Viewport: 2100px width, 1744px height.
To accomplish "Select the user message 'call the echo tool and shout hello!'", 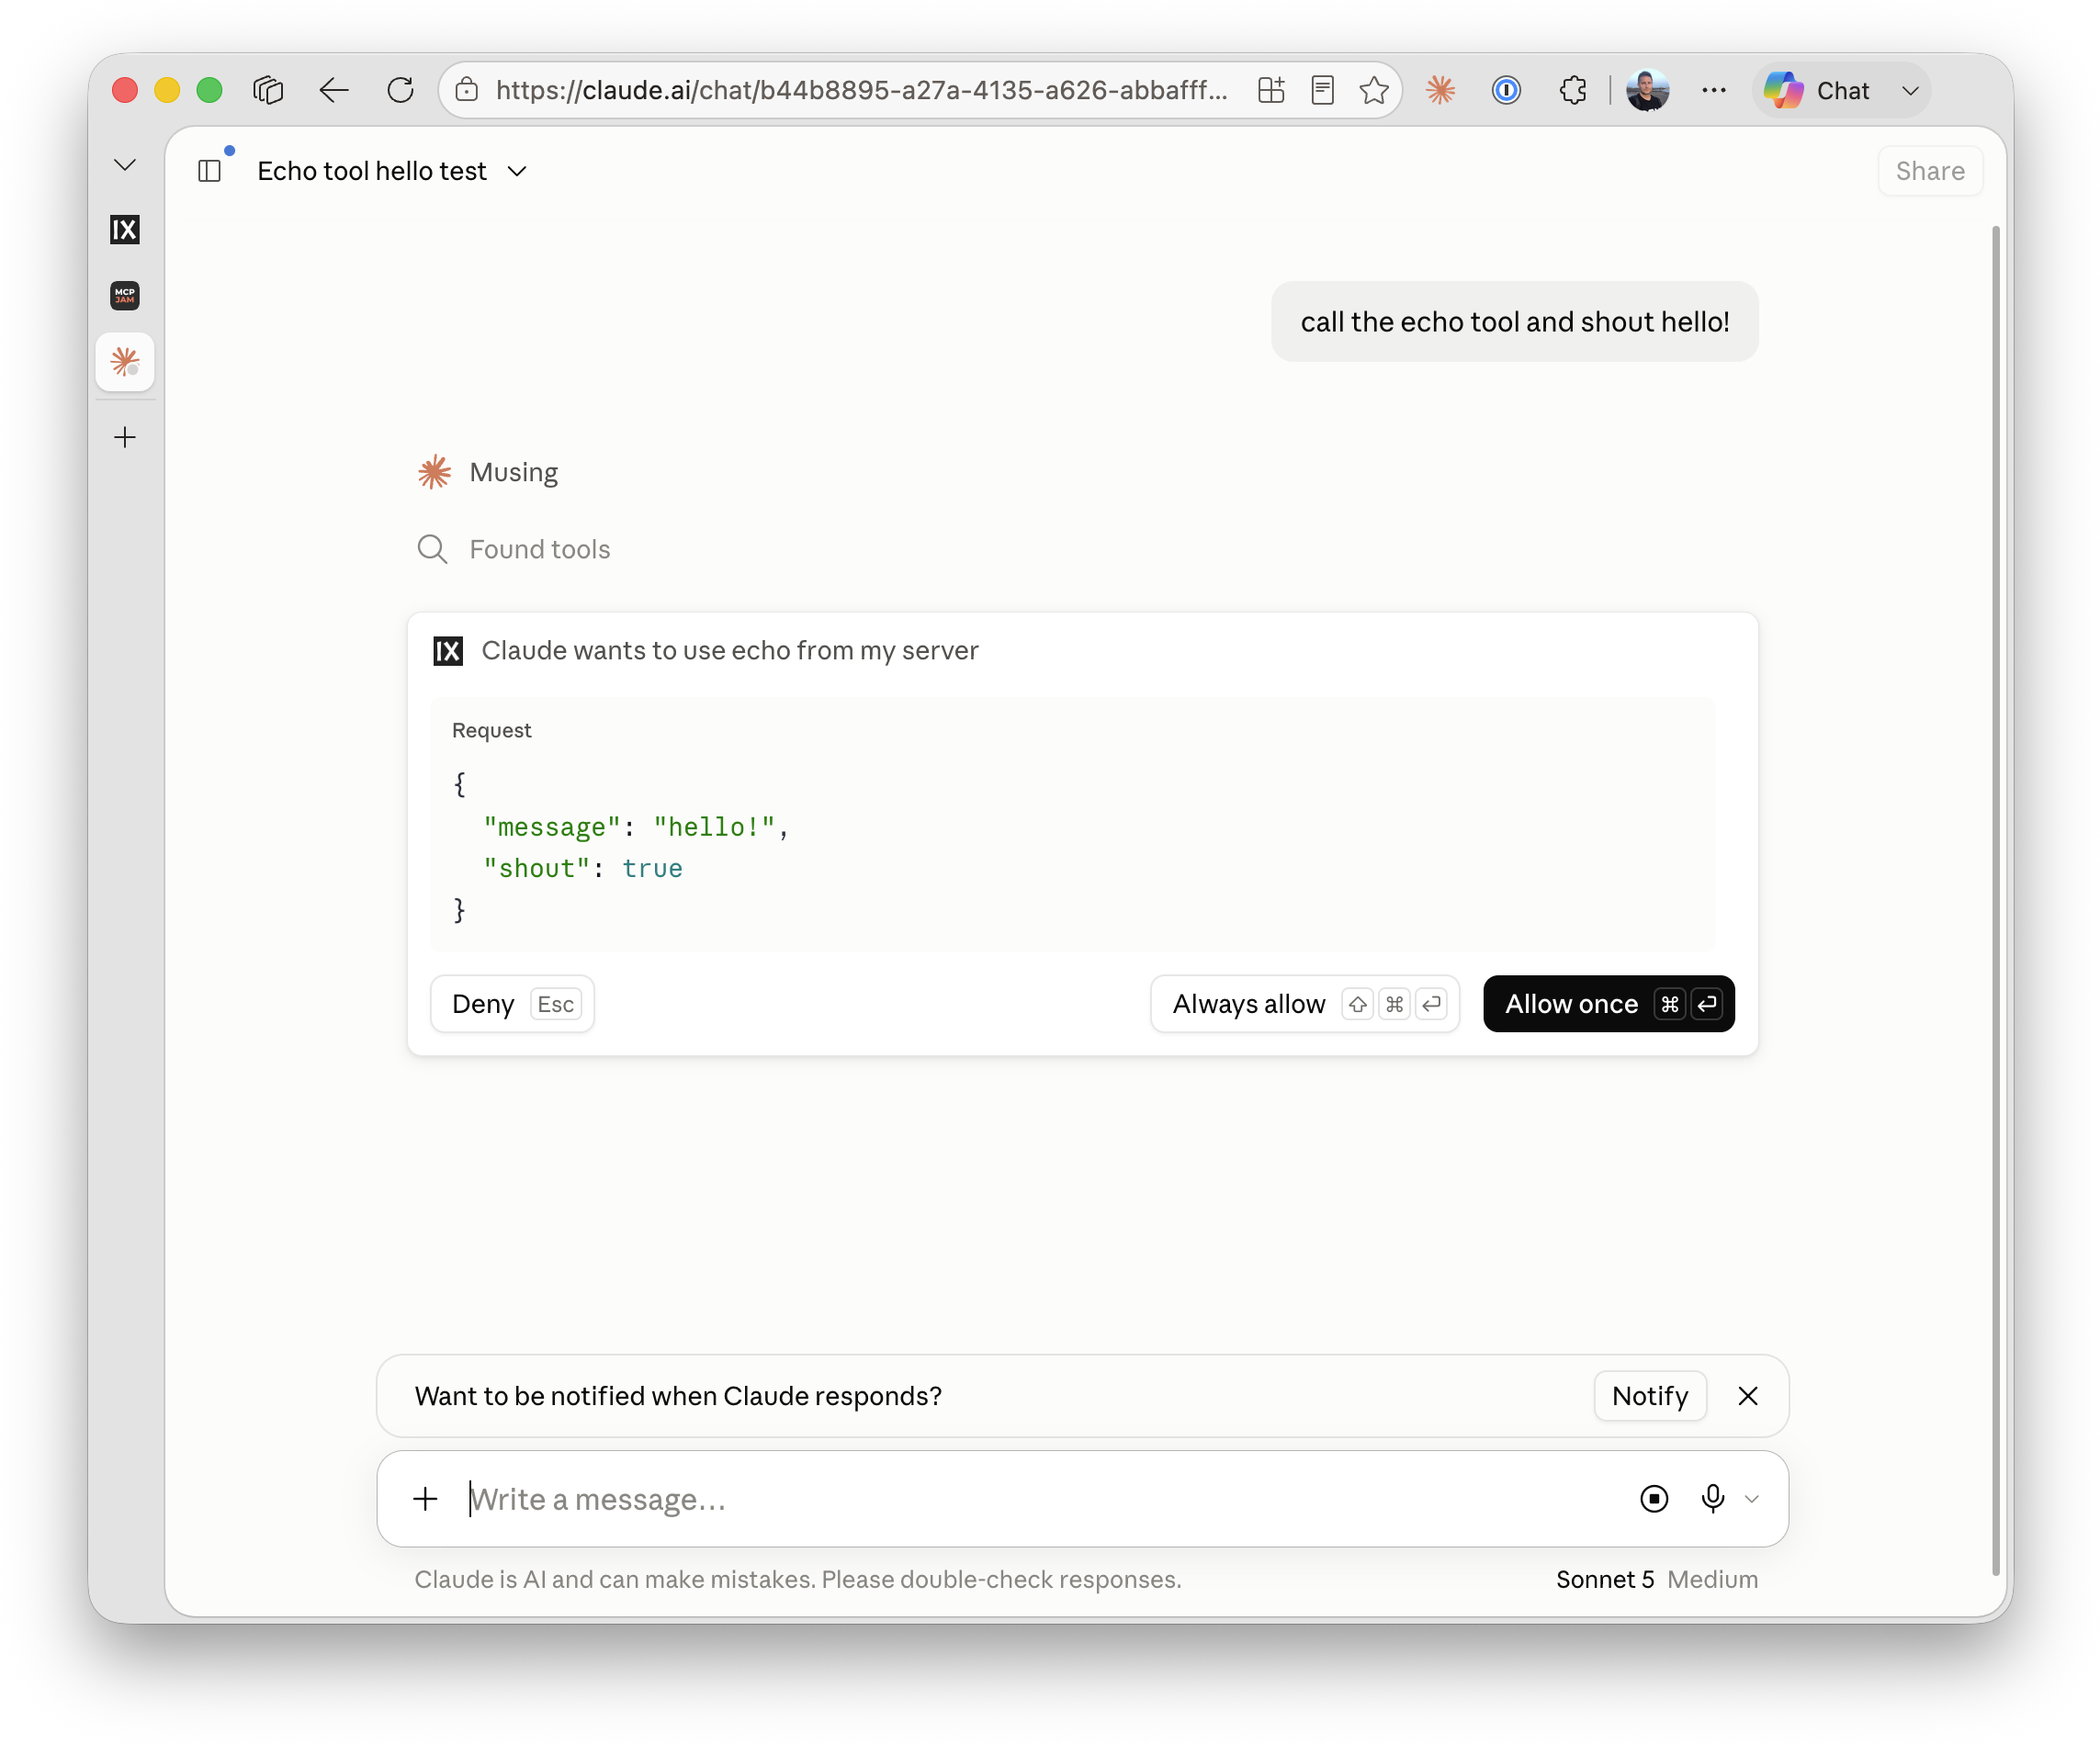I will click(x=1514, y=321).
